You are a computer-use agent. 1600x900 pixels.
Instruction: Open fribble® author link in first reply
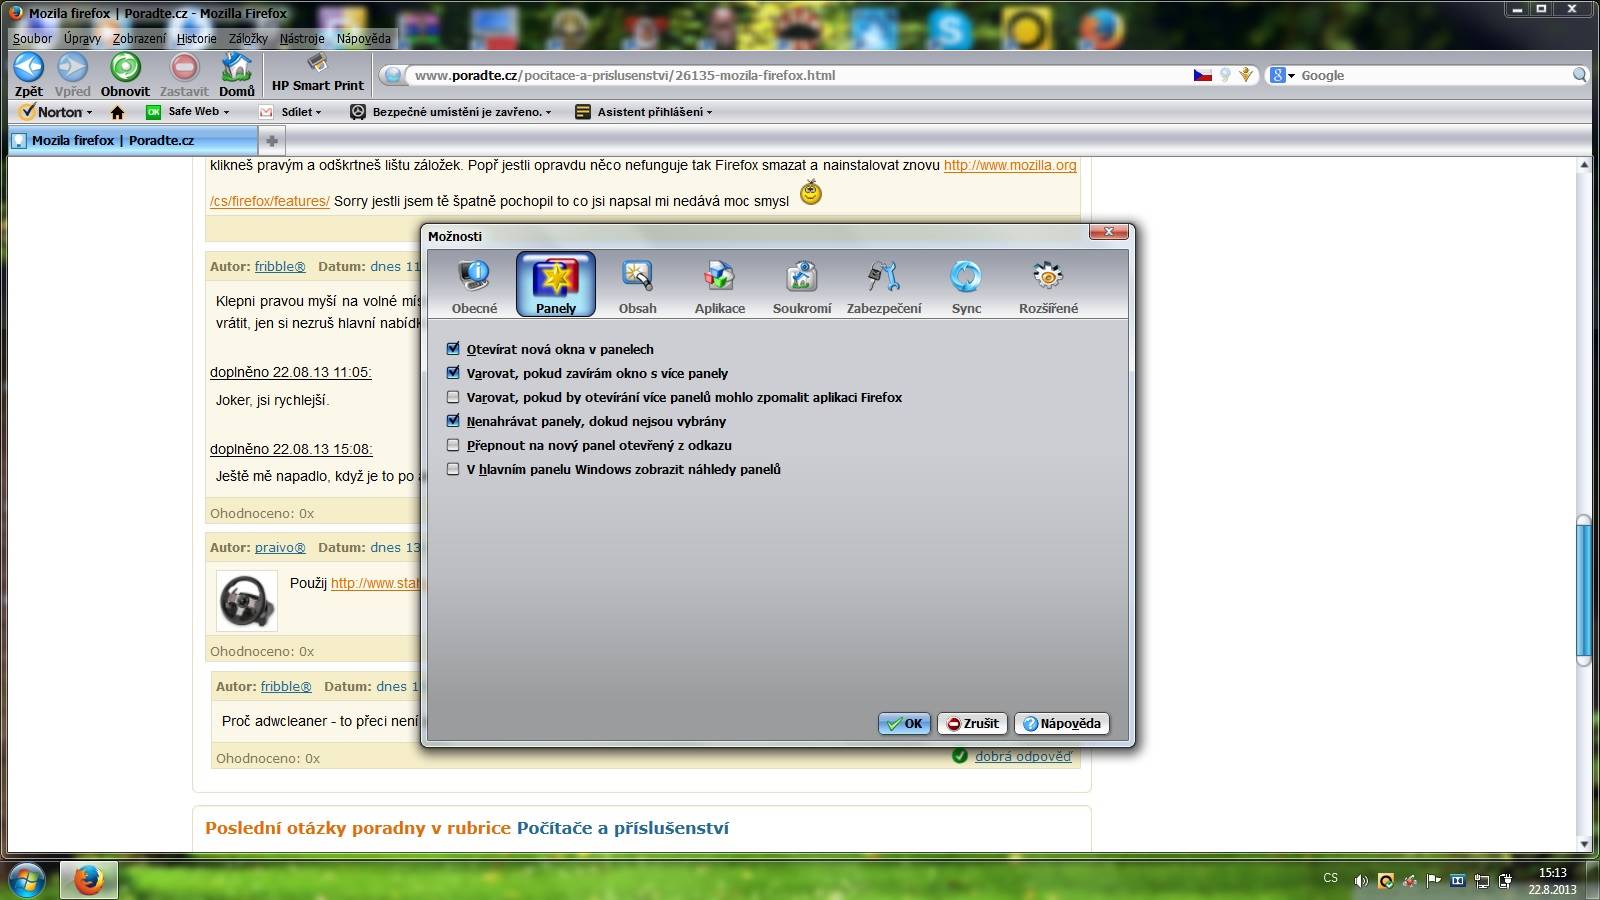(280, 266)
